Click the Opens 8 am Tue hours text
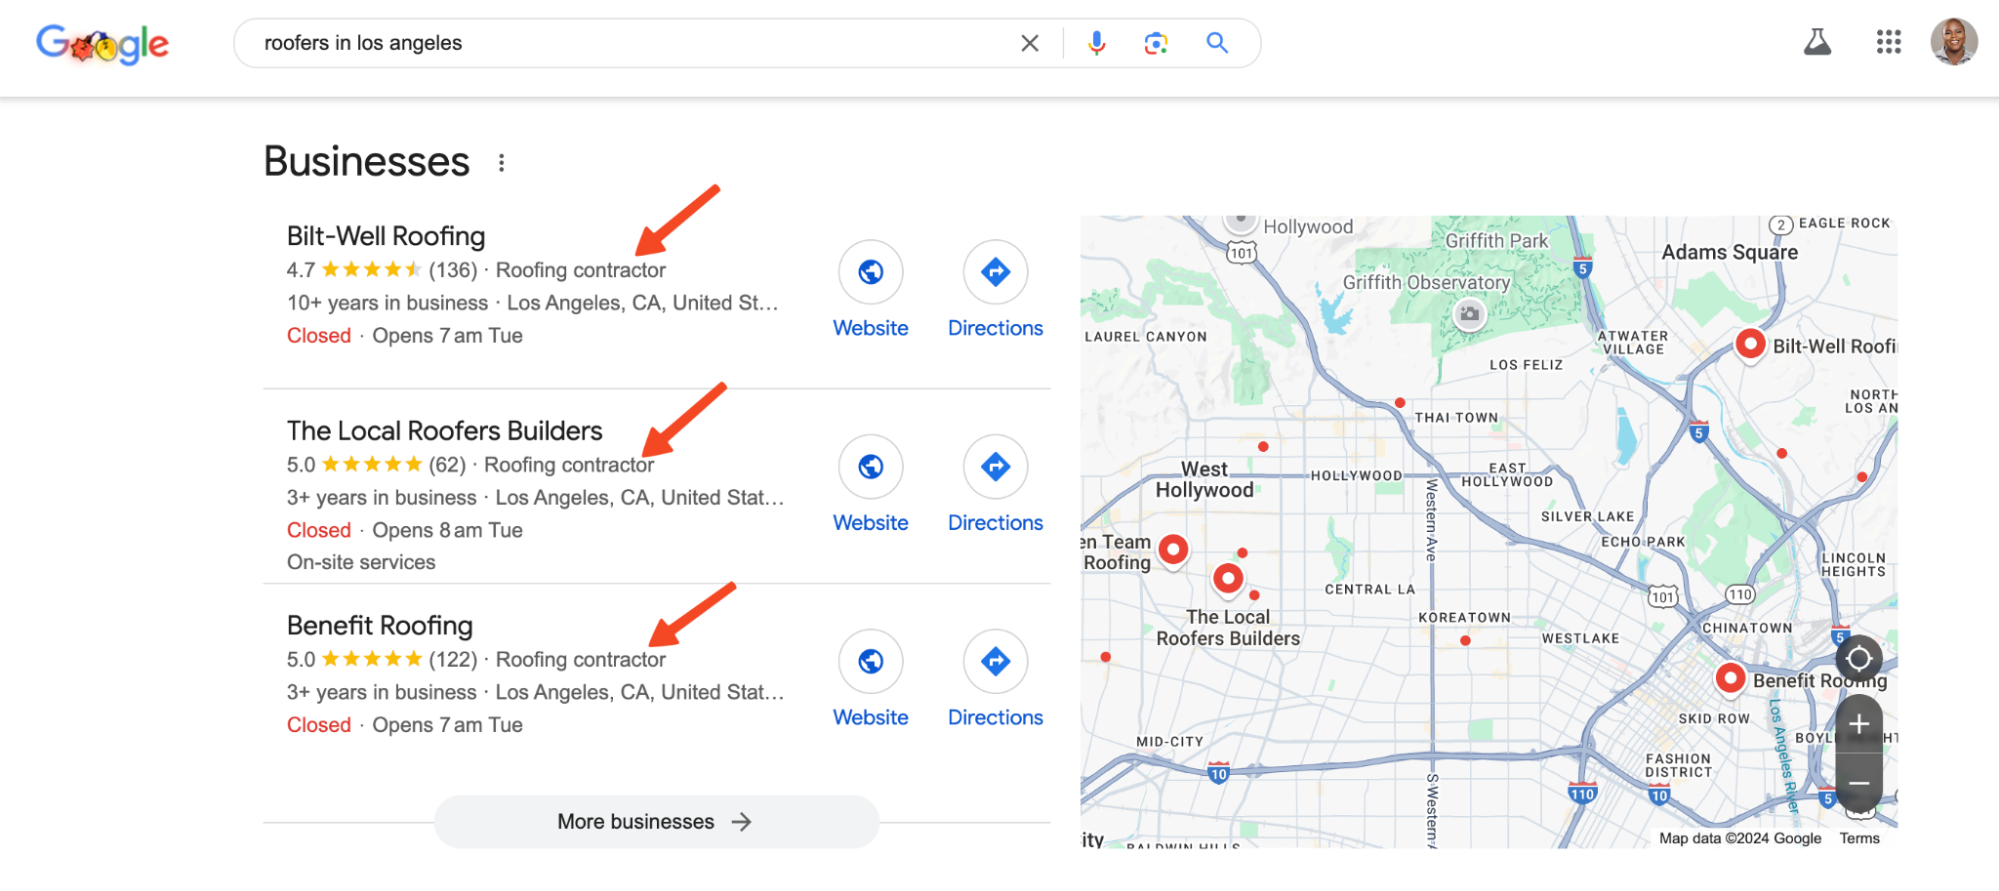The width and height of the screenshot is (1999, 891). point(447,530)
